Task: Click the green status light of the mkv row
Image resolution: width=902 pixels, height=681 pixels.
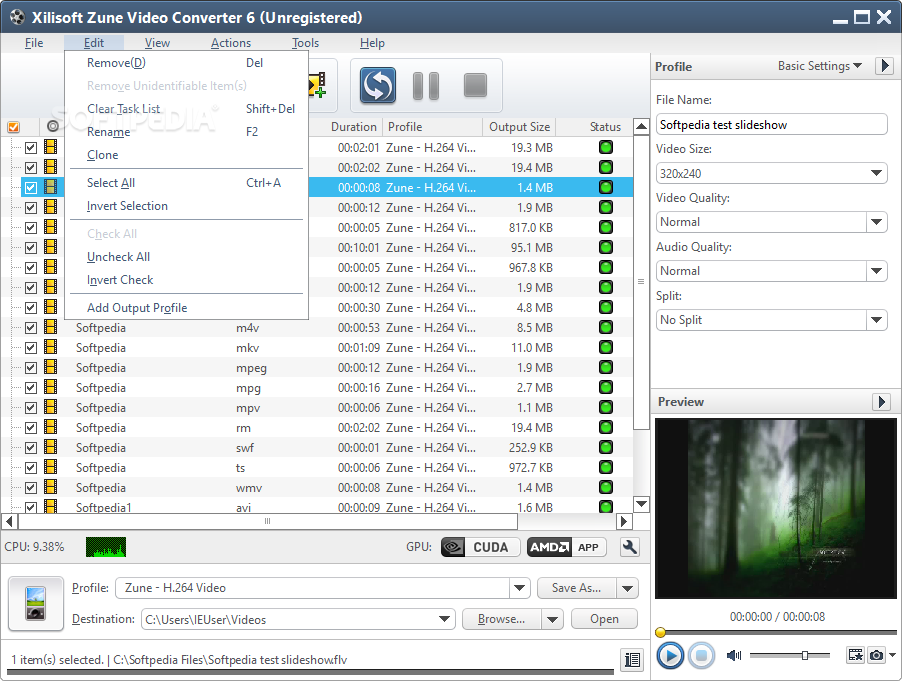Action: coord(606,347)
